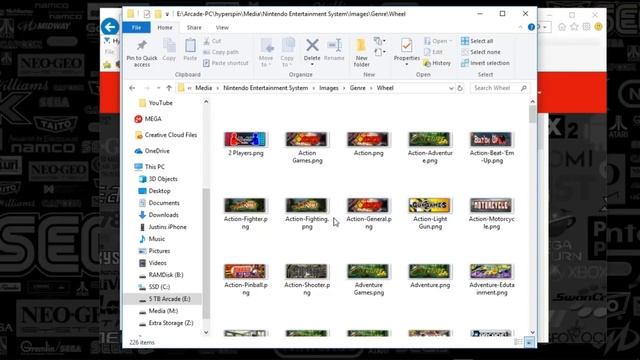
Task: Click the Edit command in Open group
Action: pyautogui.click(x=433, y=52)
